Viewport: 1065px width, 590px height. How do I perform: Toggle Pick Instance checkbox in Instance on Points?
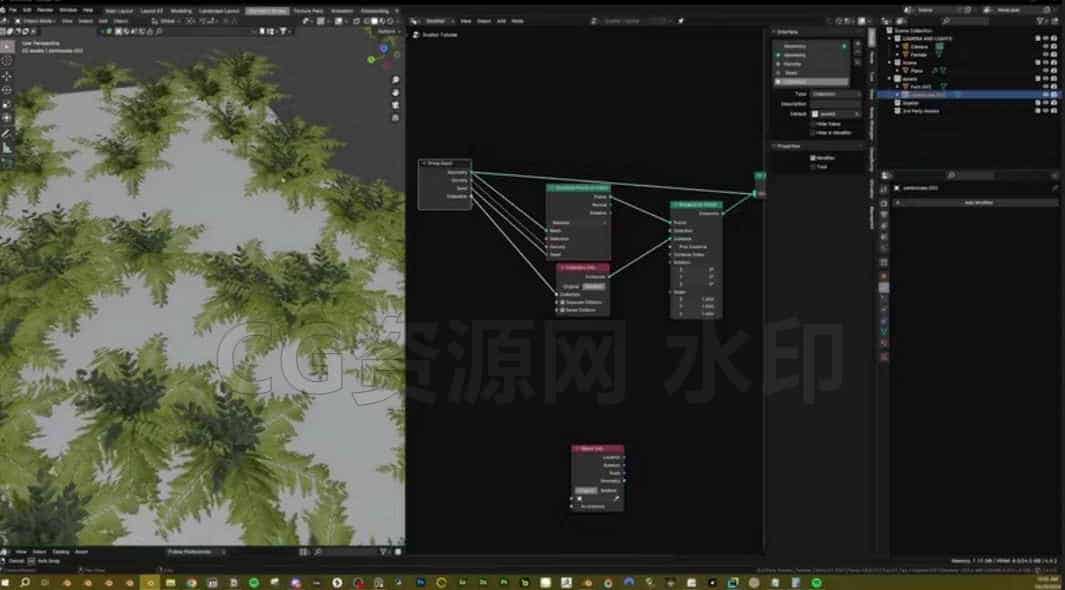coord(676,247)
